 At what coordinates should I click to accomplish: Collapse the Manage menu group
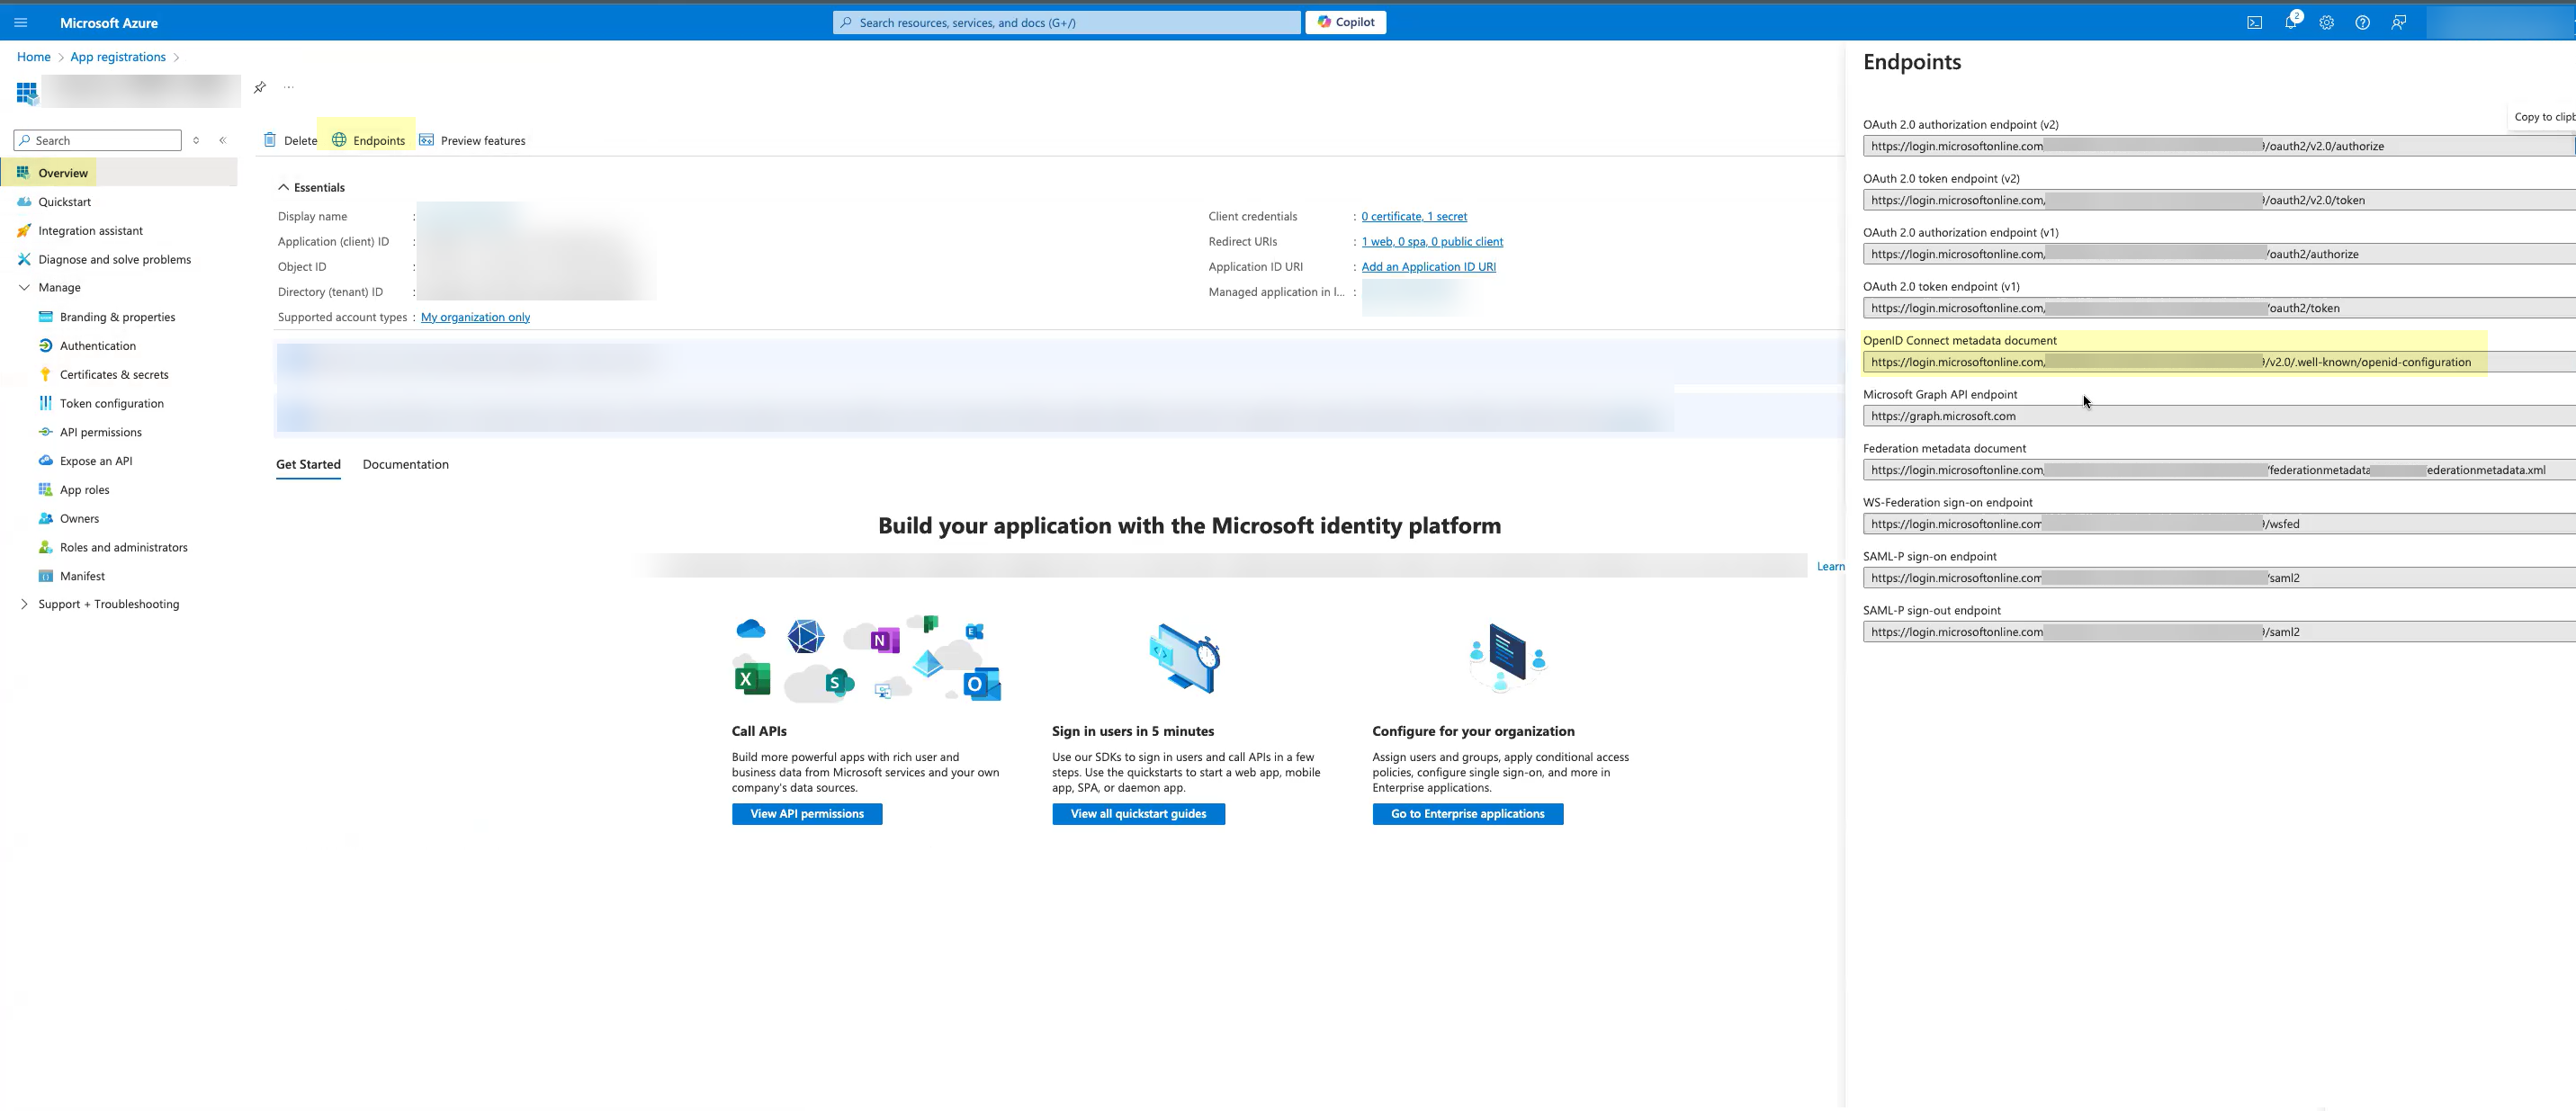[x=24, y=287]
